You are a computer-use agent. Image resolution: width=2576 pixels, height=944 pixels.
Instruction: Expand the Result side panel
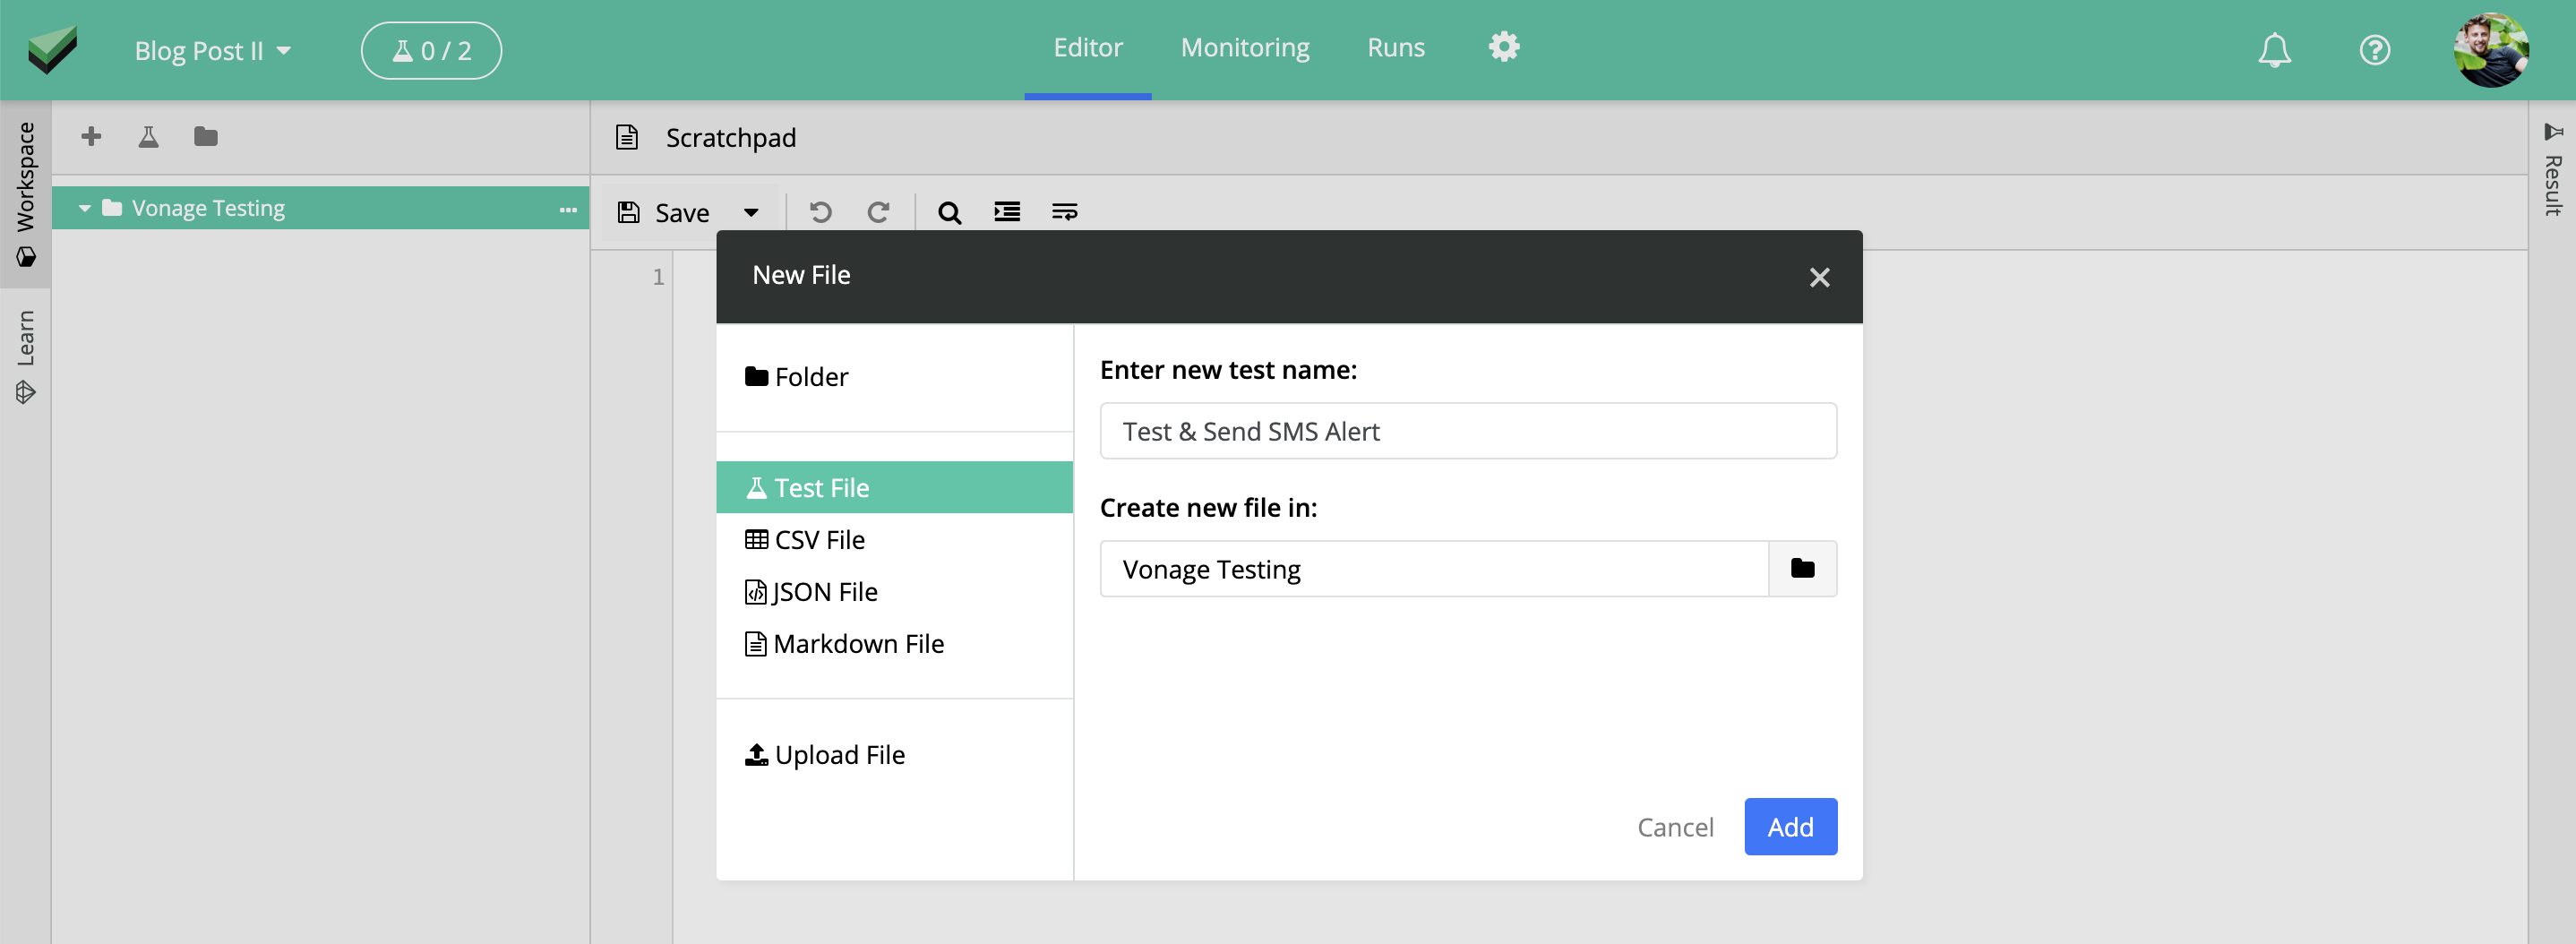(x=2552, y=169)
